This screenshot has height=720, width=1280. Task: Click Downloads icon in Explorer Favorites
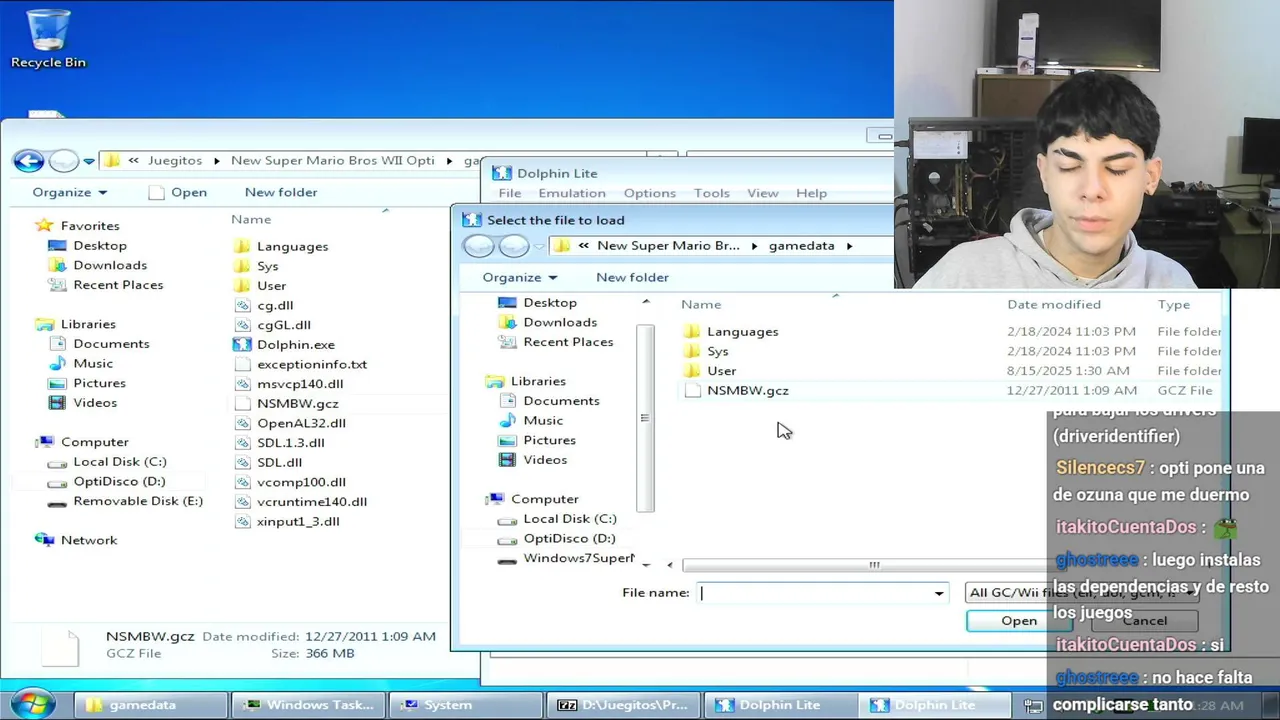point(57,265)
